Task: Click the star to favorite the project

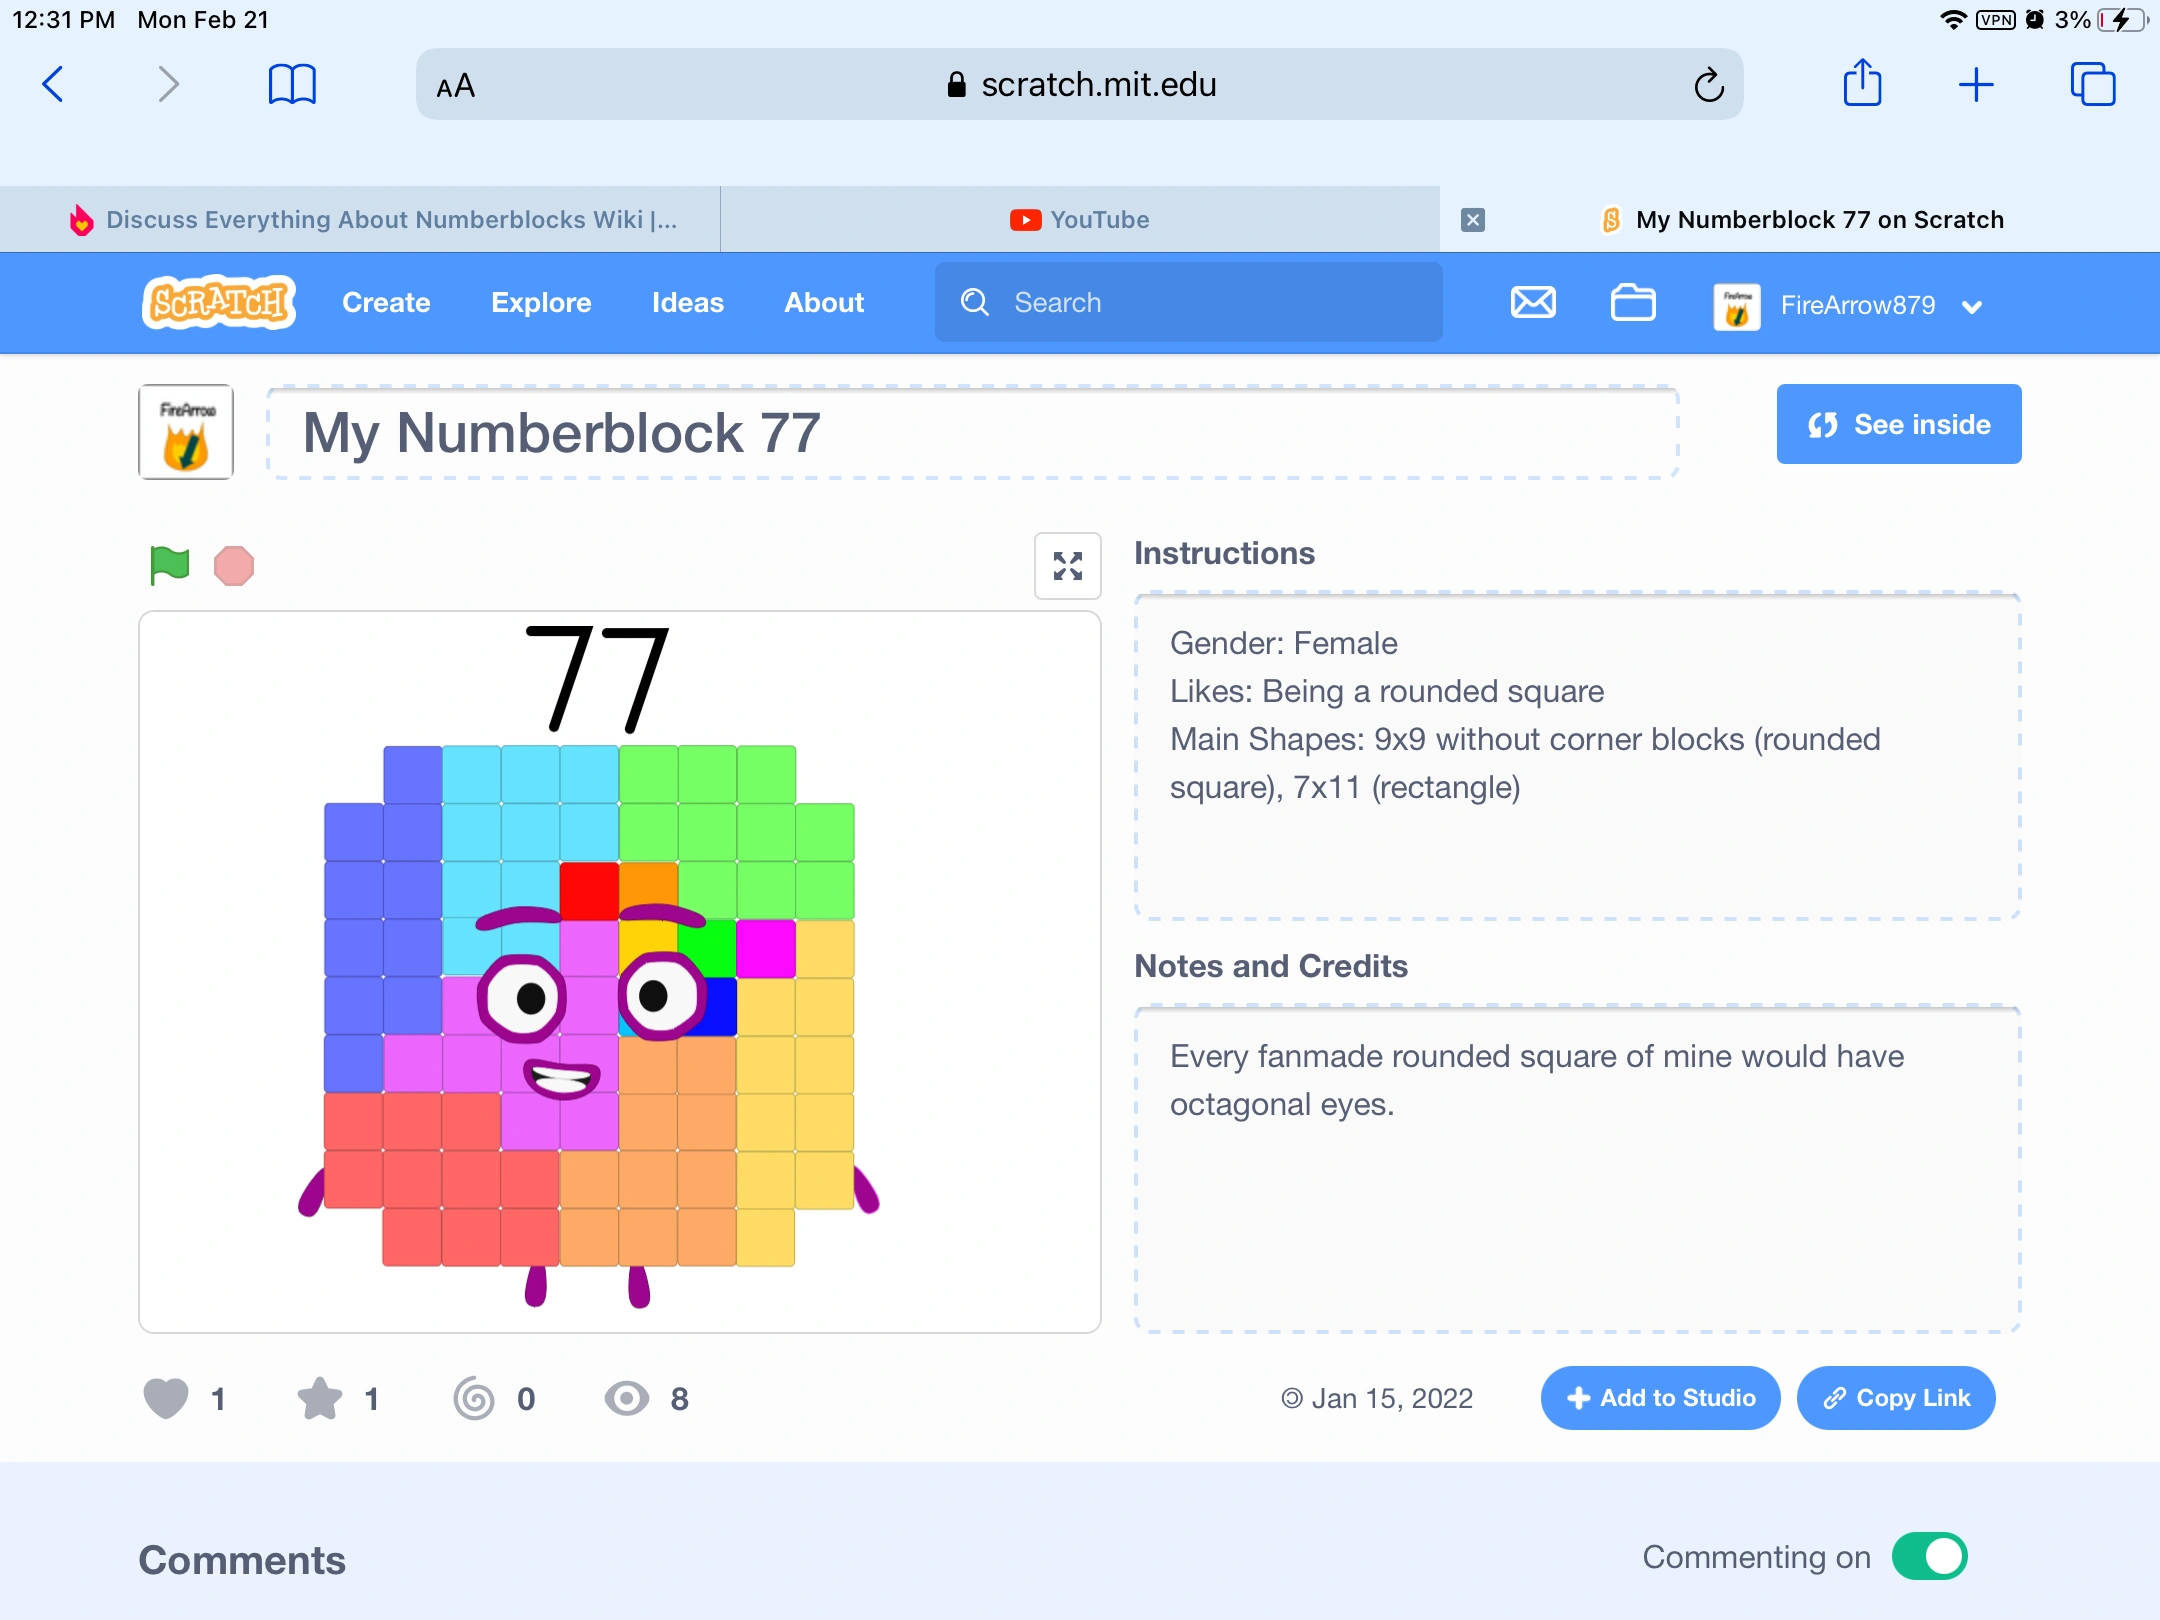Action: tap(321, 1399)
